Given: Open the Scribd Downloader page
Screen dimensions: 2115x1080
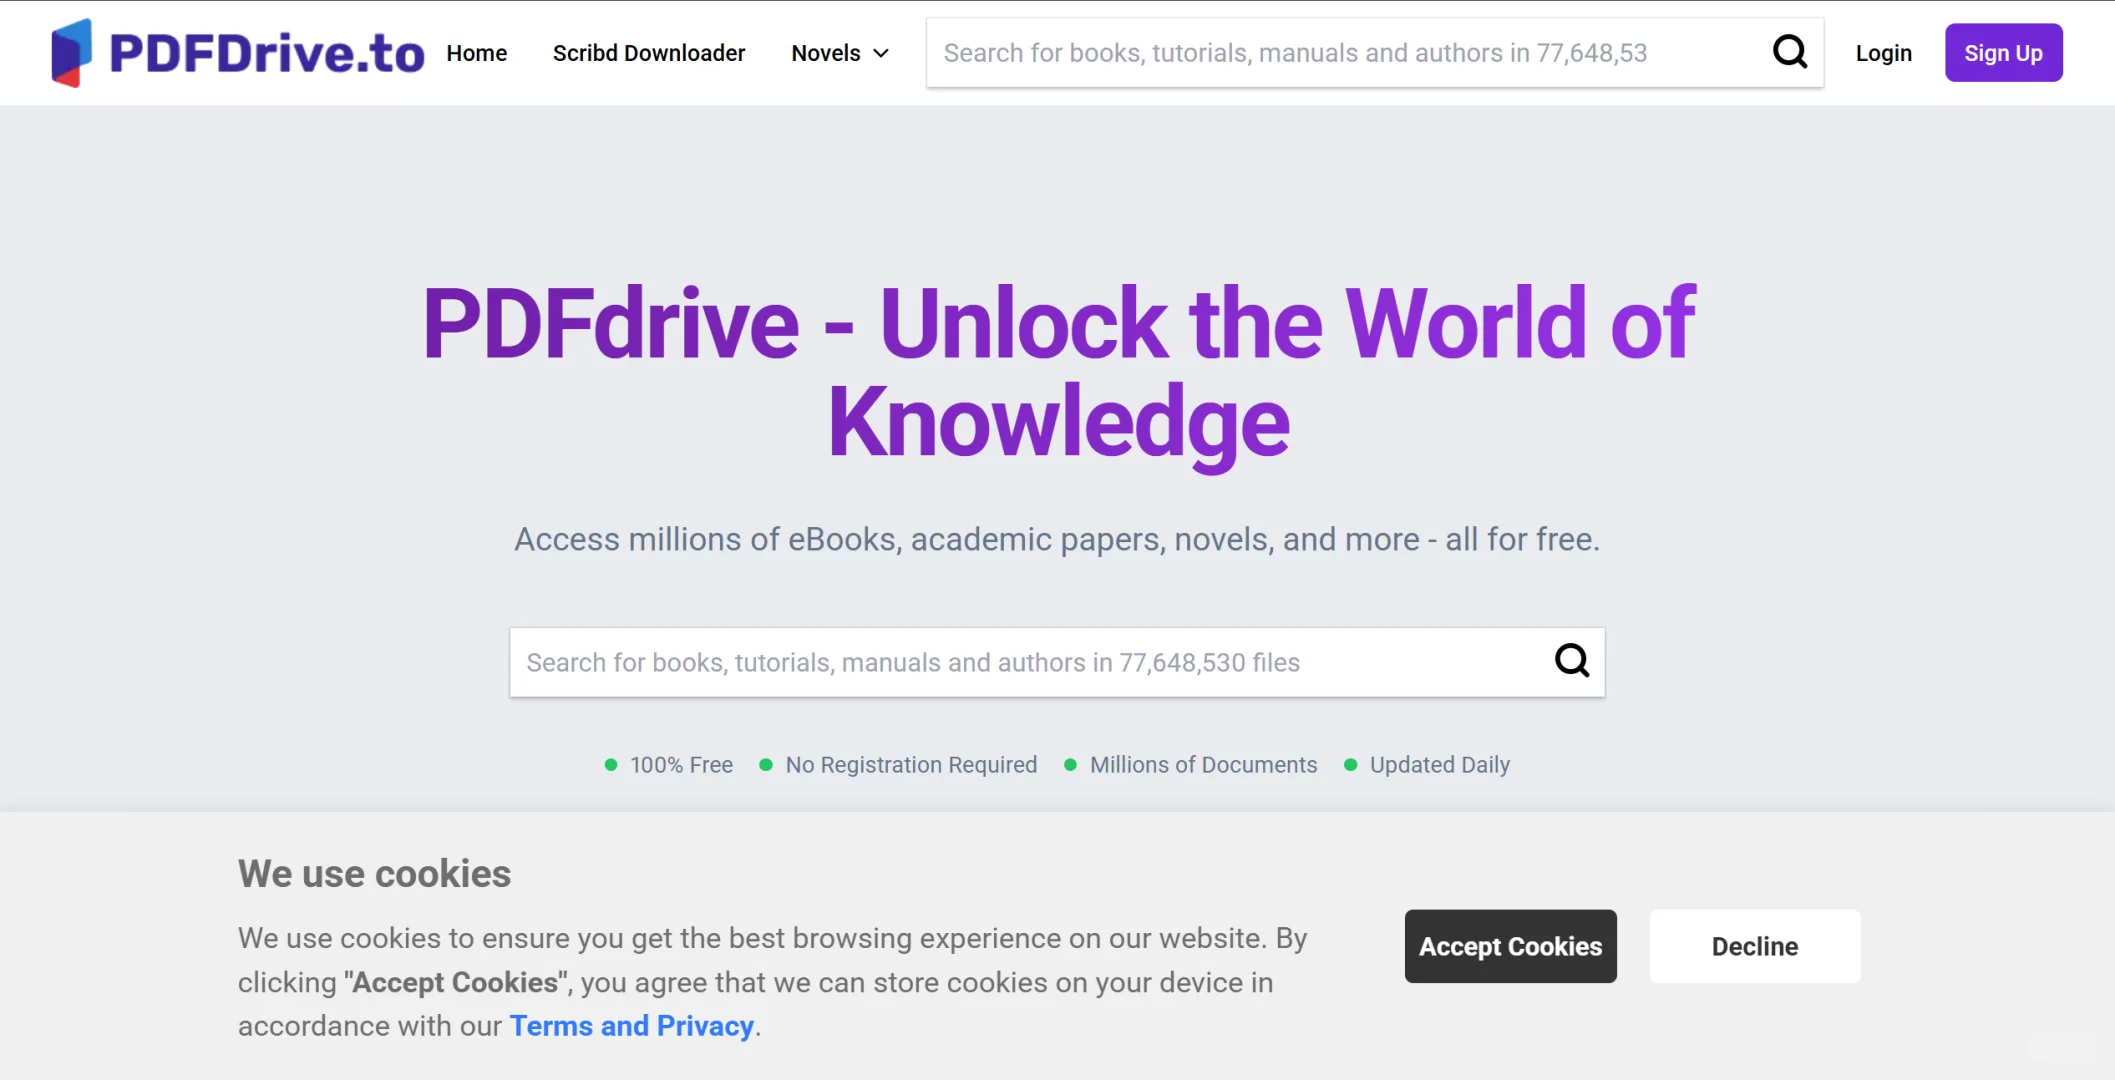Looking at the screenshot, I should (x=649, y=53).
